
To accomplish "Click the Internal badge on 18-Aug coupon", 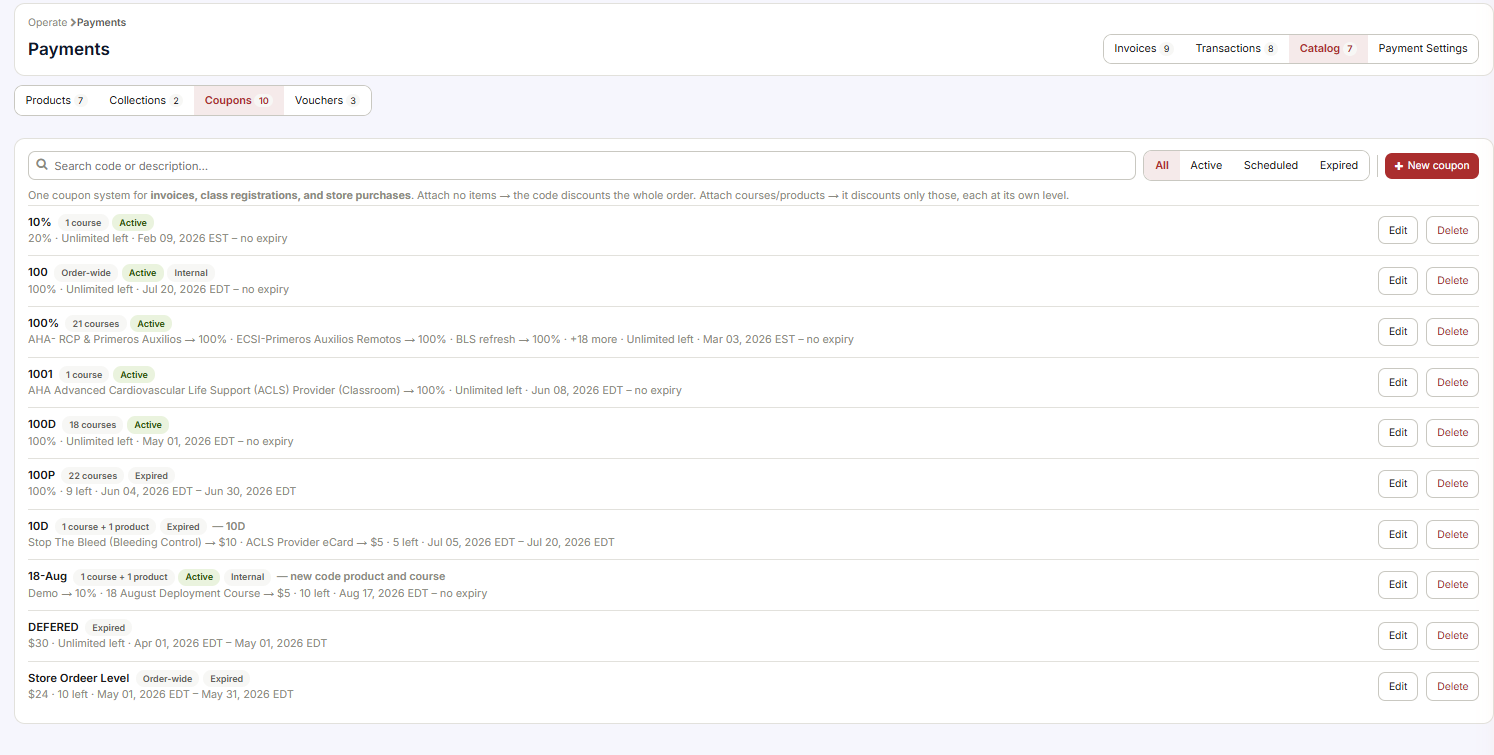I will point(248,577).
